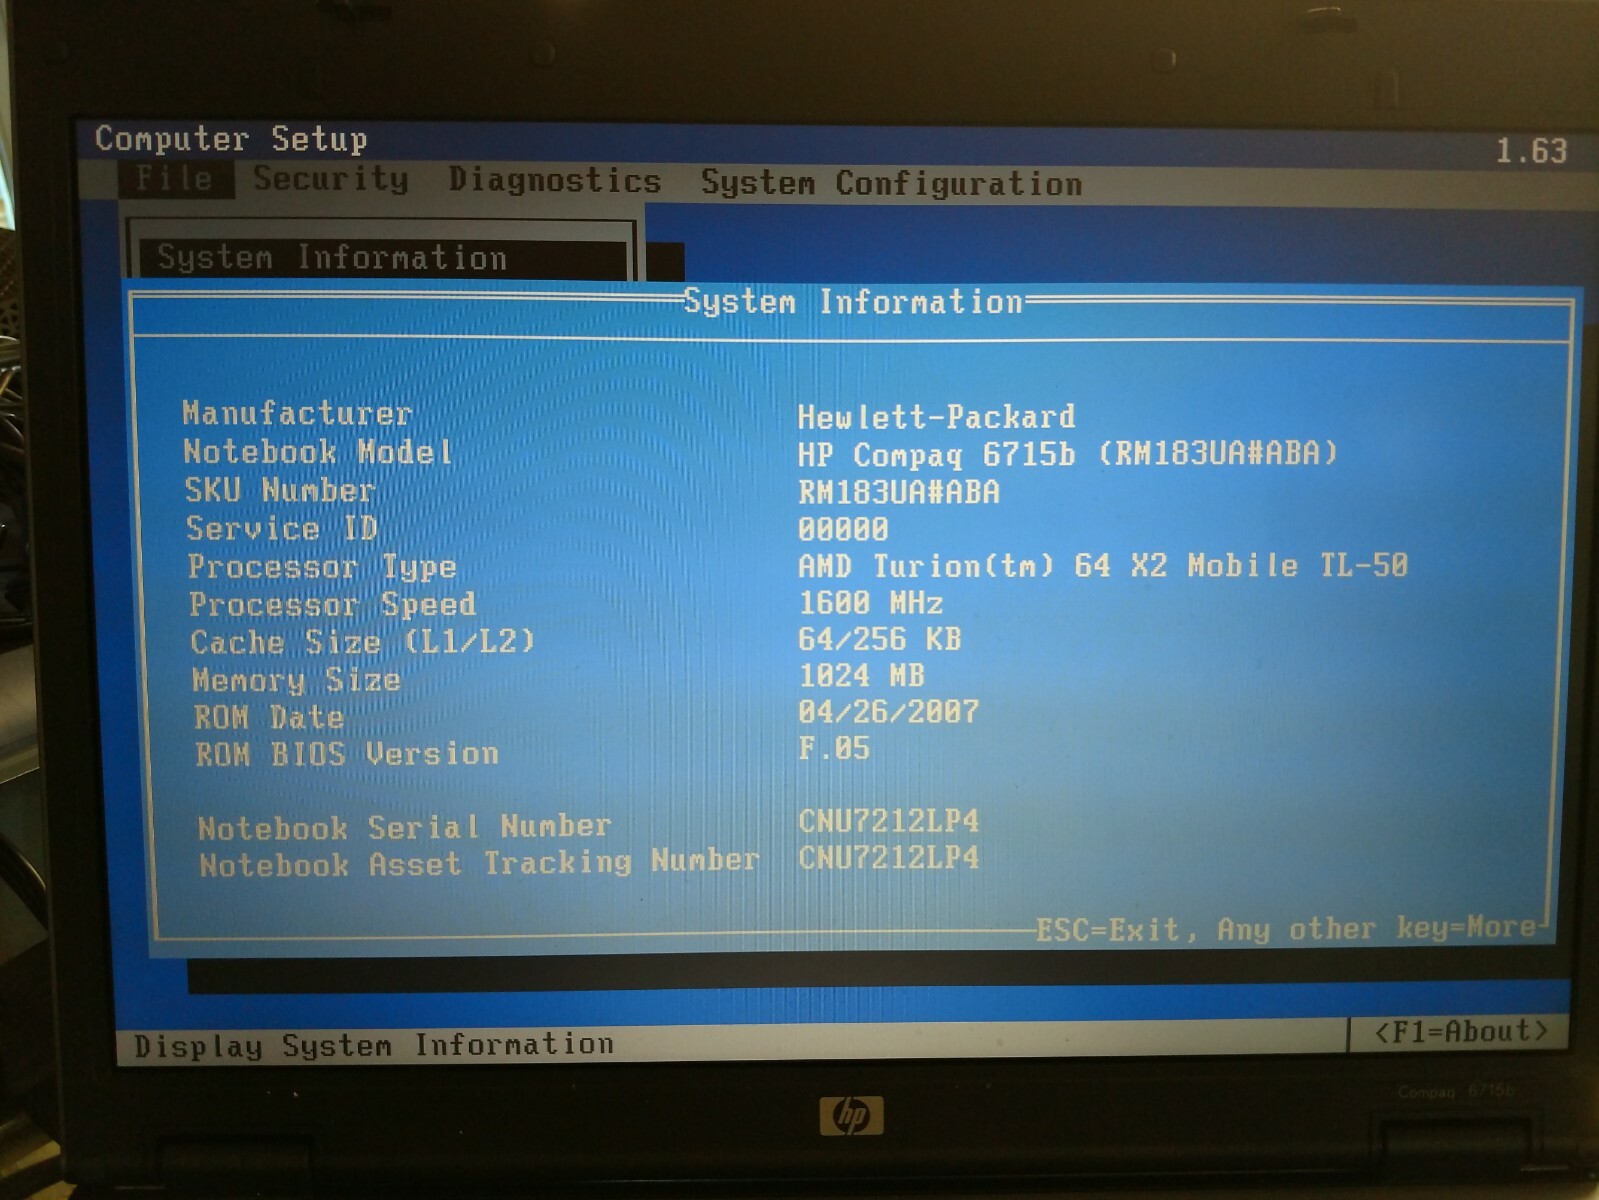Click the Processor Speed label
This screenshot has width=1599, height=1200.
point(332,605)
